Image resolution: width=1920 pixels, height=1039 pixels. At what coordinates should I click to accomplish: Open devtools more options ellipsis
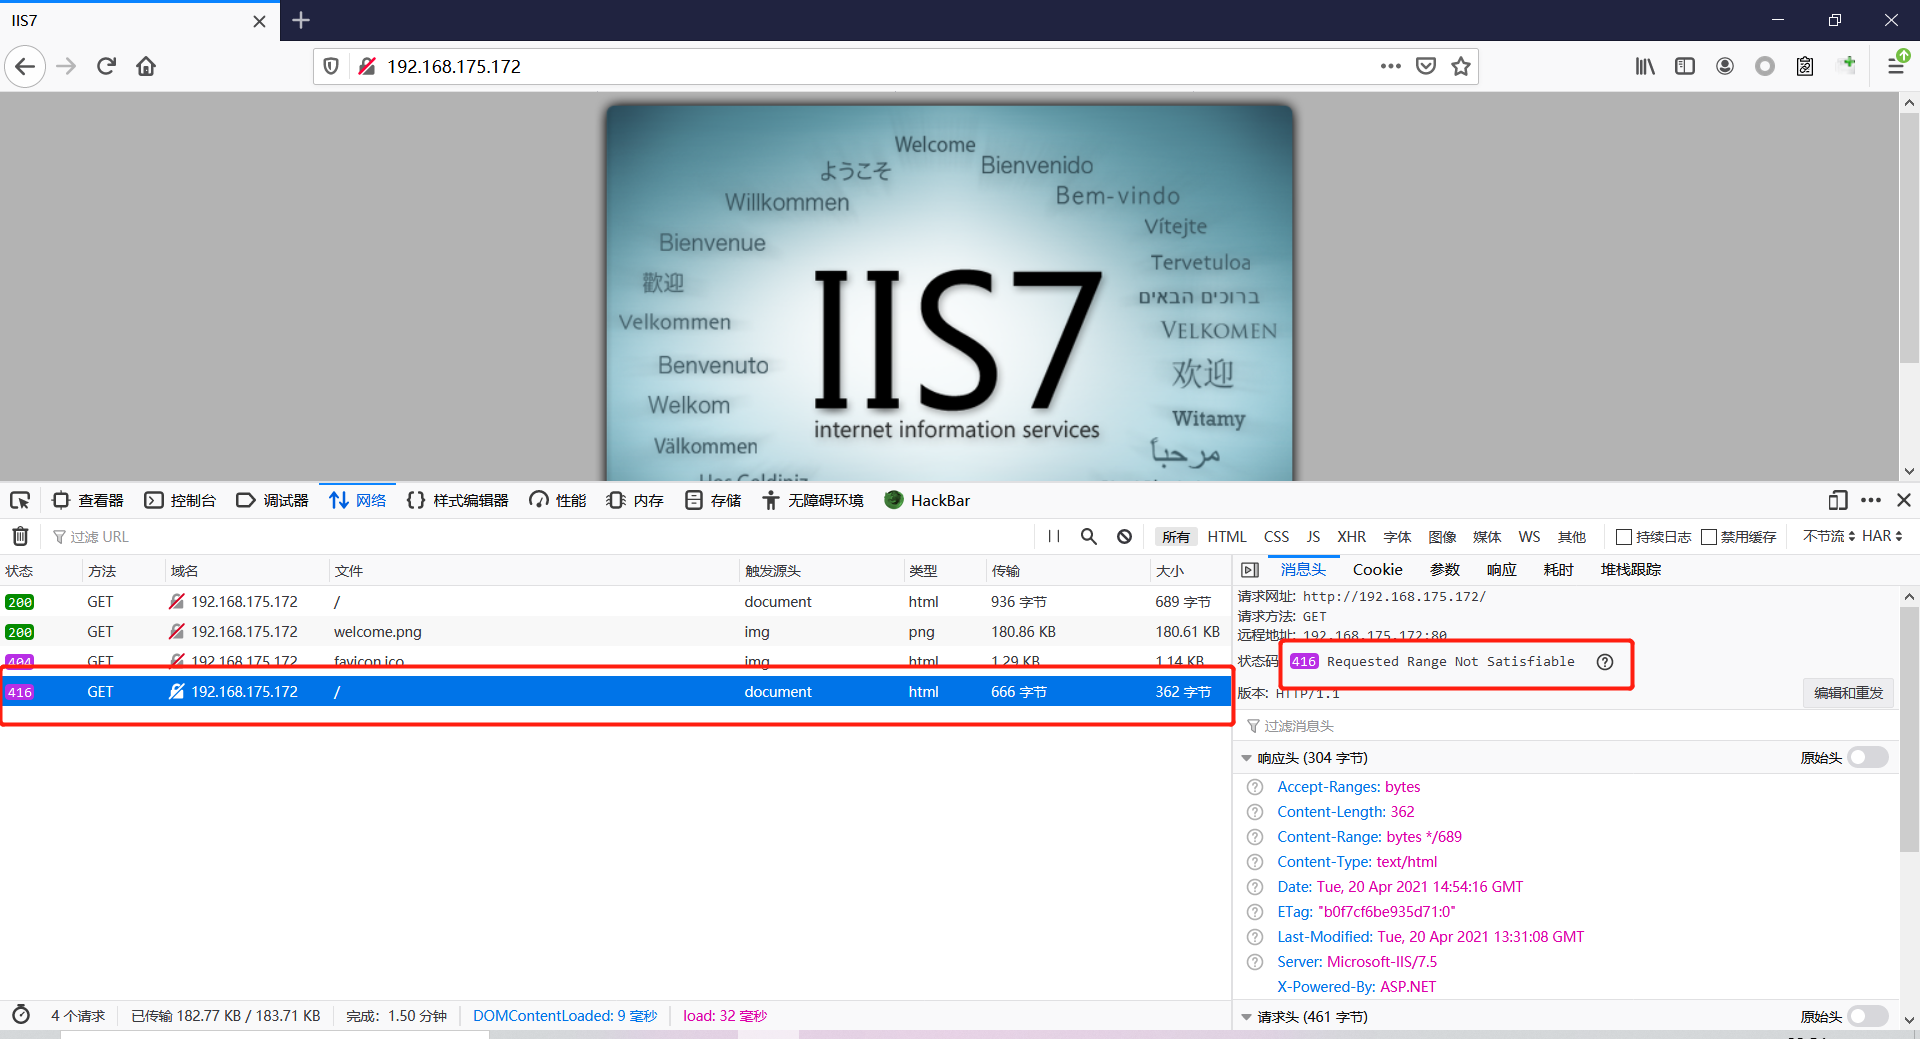[x=1871, y=500]
